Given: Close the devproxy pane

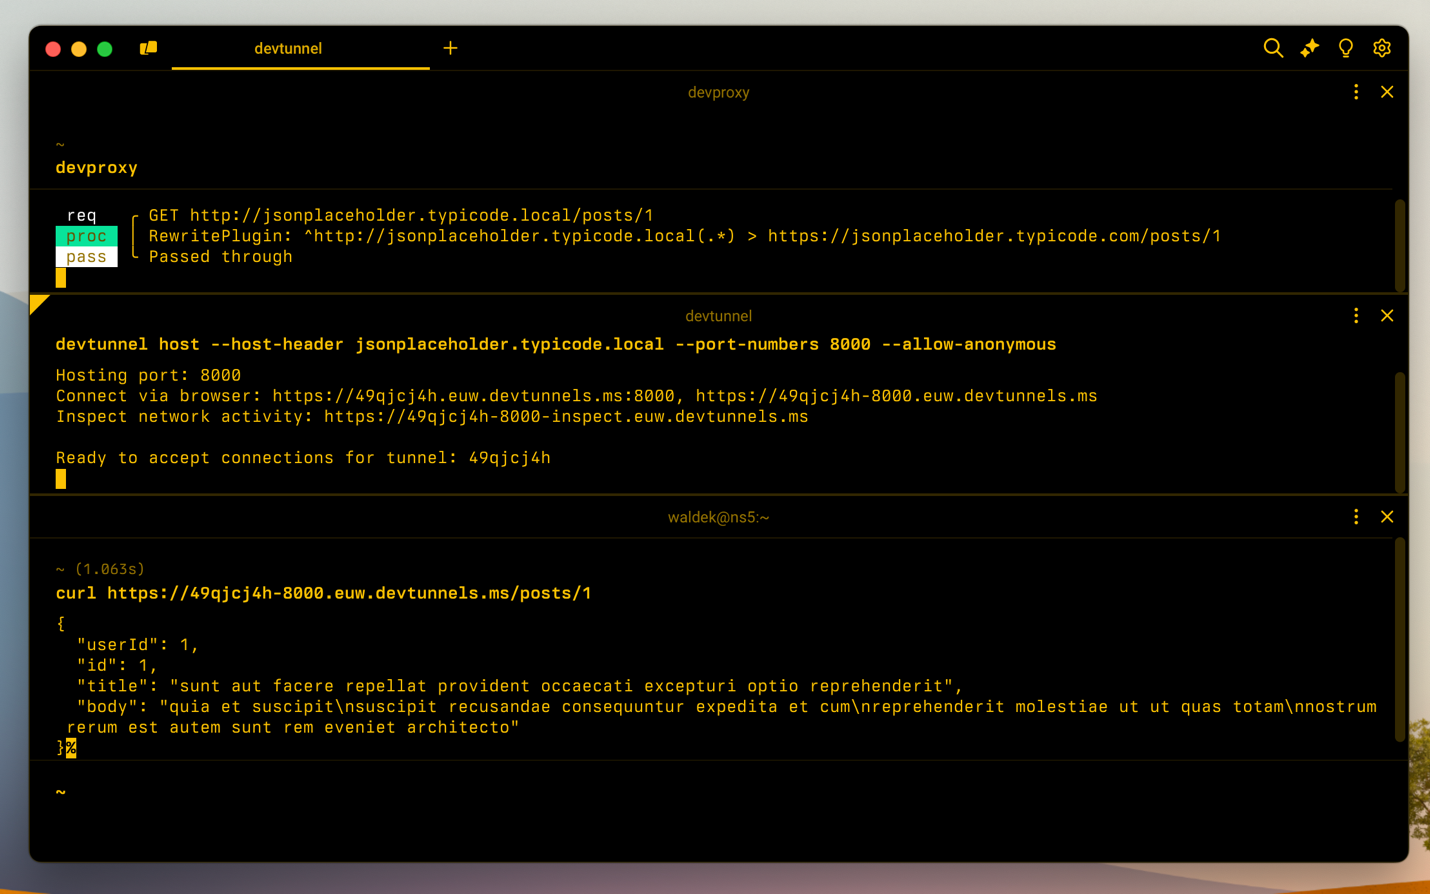Looking at the screenshot, I should pos(1387,91).
